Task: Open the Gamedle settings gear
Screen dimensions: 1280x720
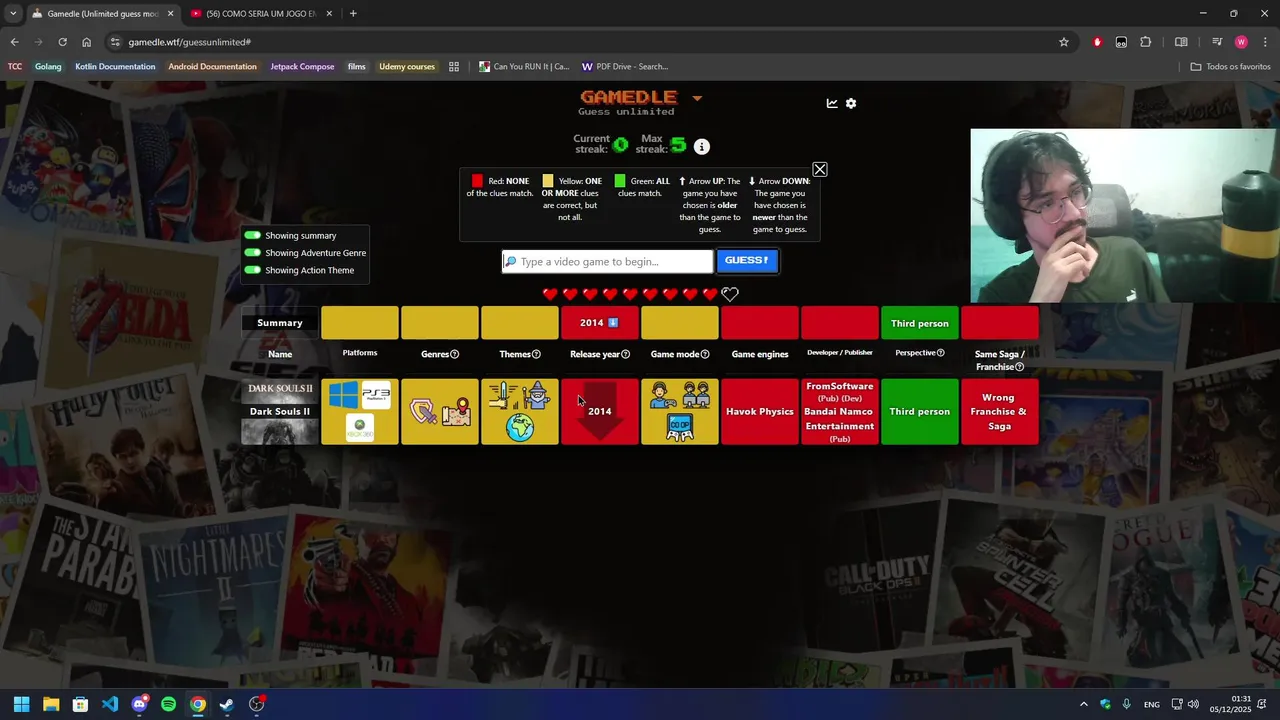Action: pos(851,103)
